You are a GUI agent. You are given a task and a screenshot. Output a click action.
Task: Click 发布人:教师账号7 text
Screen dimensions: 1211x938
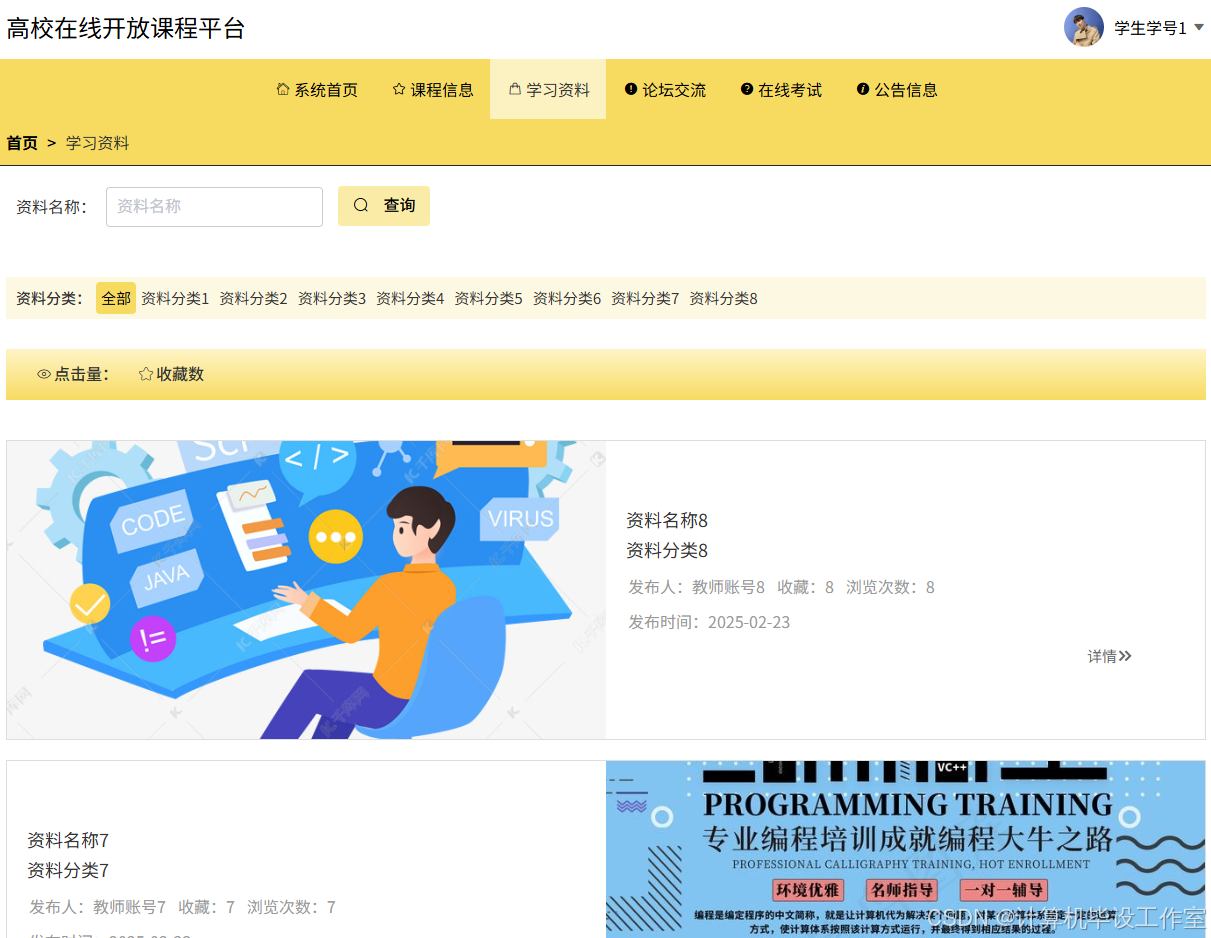pos(98,907)
